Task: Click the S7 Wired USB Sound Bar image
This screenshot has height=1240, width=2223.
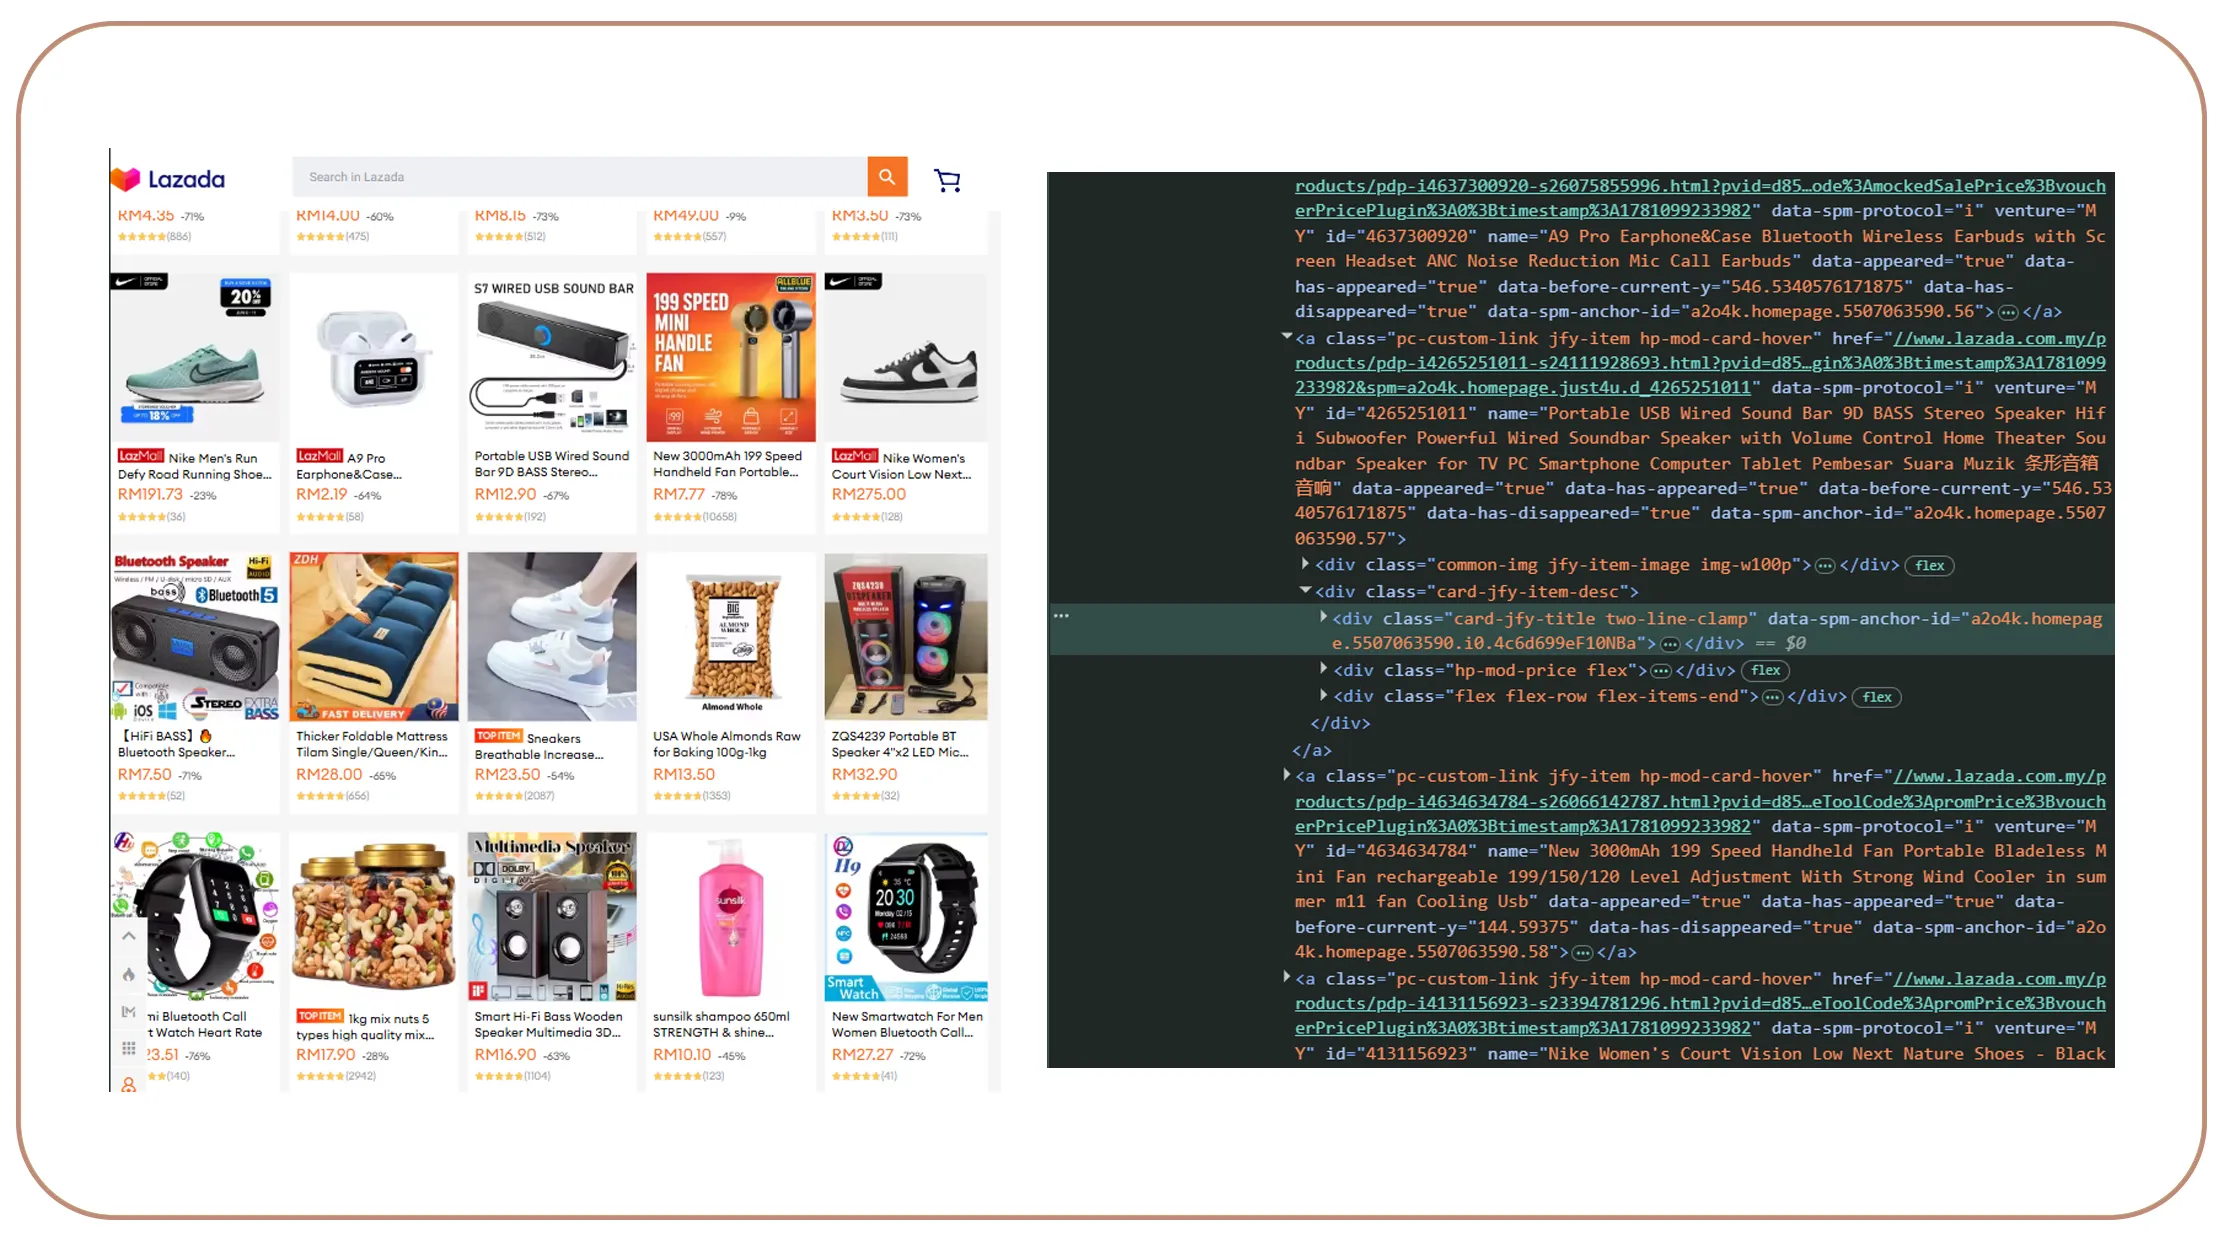Action: pyautogui.click(x=552, y=357)
